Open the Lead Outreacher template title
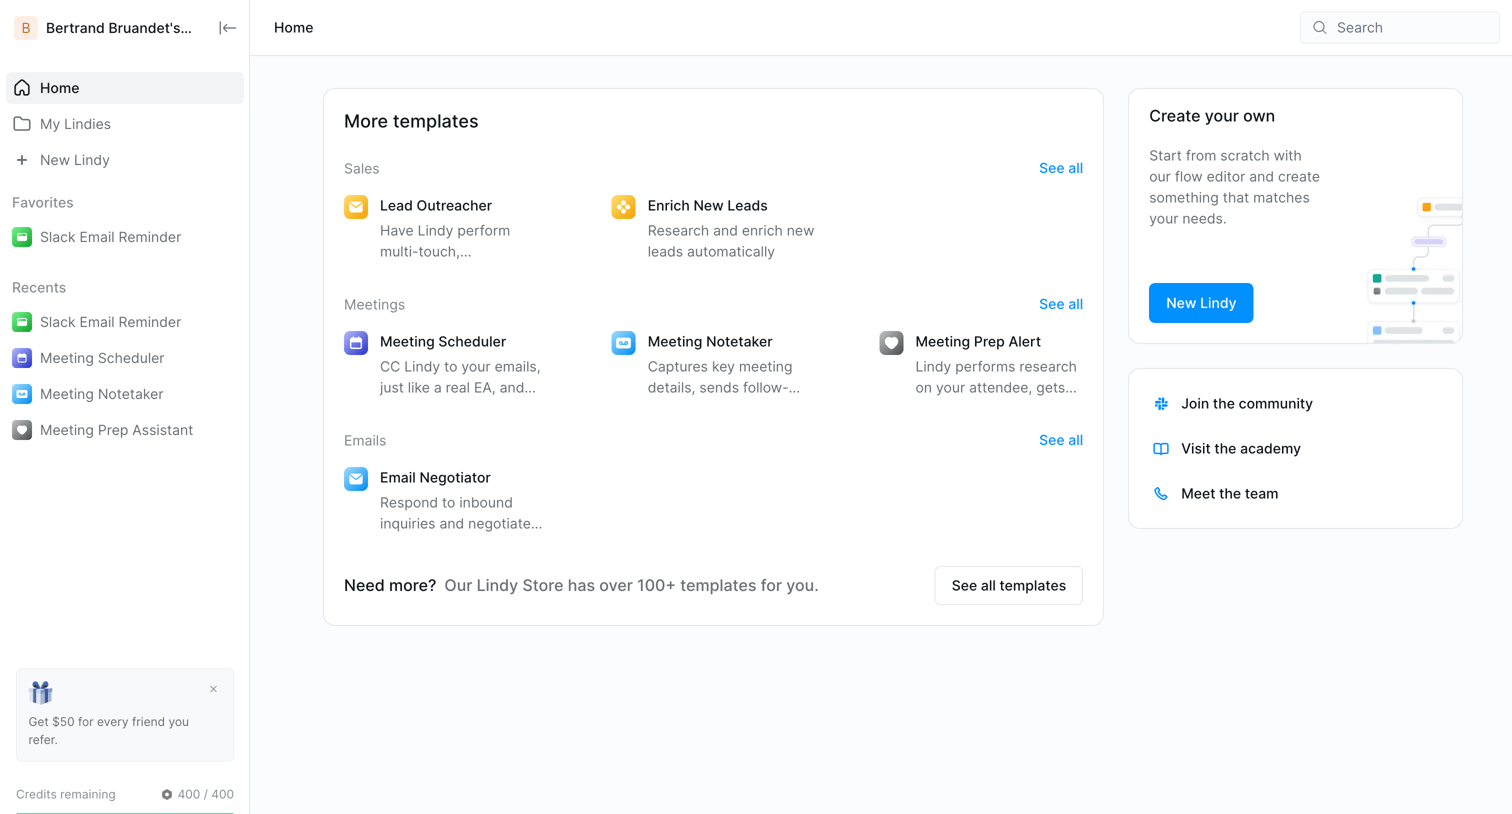 pyautogui.click(x=436, y=206)
